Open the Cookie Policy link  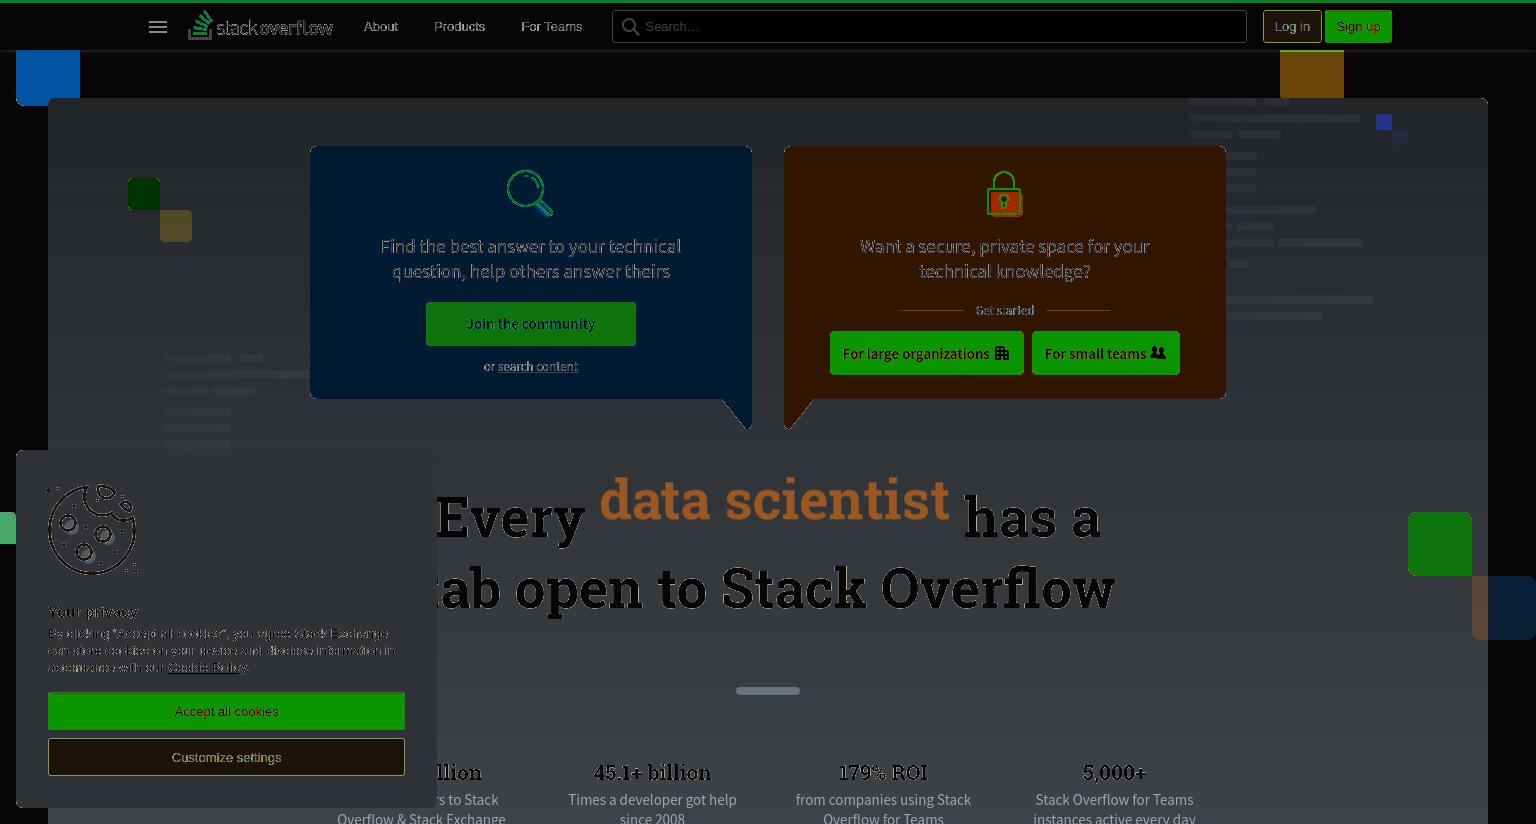(207, 667)
